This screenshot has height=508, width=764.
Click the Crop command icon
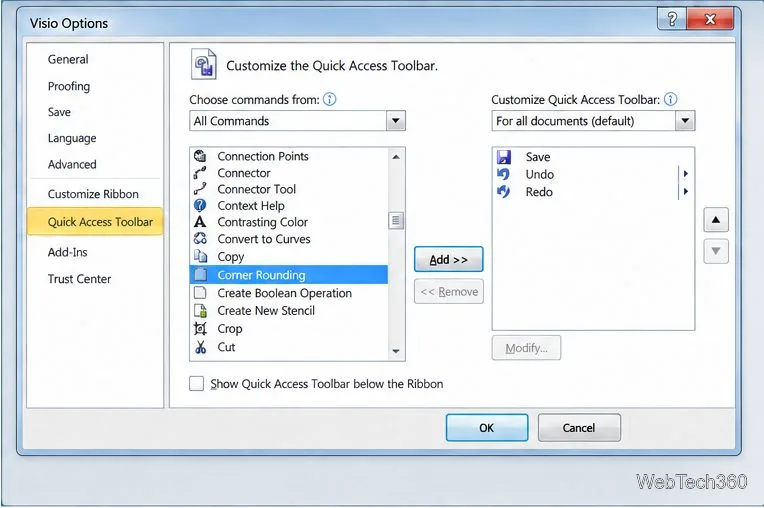(200, 329)
